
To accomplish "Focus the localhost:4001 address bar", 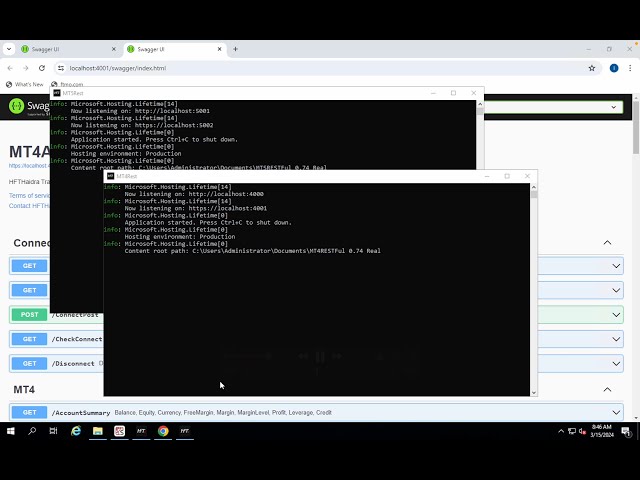I will point(327,68).
